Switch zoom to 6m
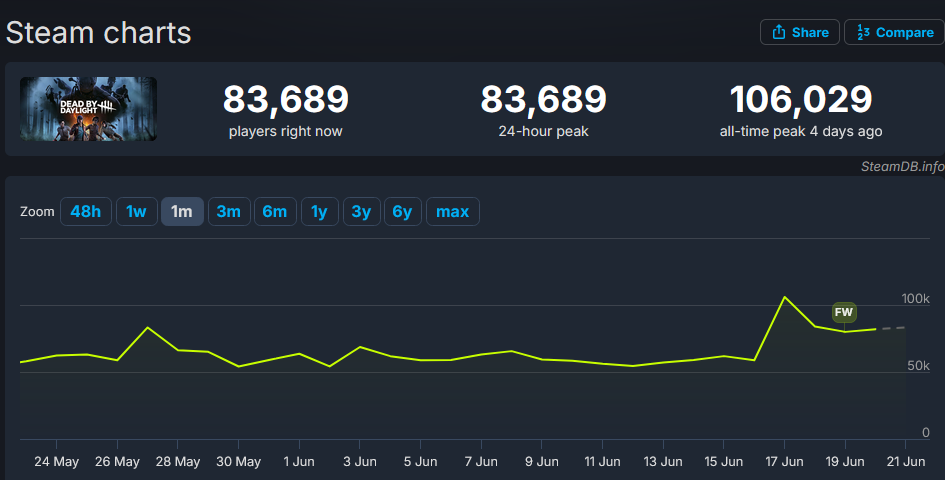Screen dimensions: 945x480 tap(275, 212)
